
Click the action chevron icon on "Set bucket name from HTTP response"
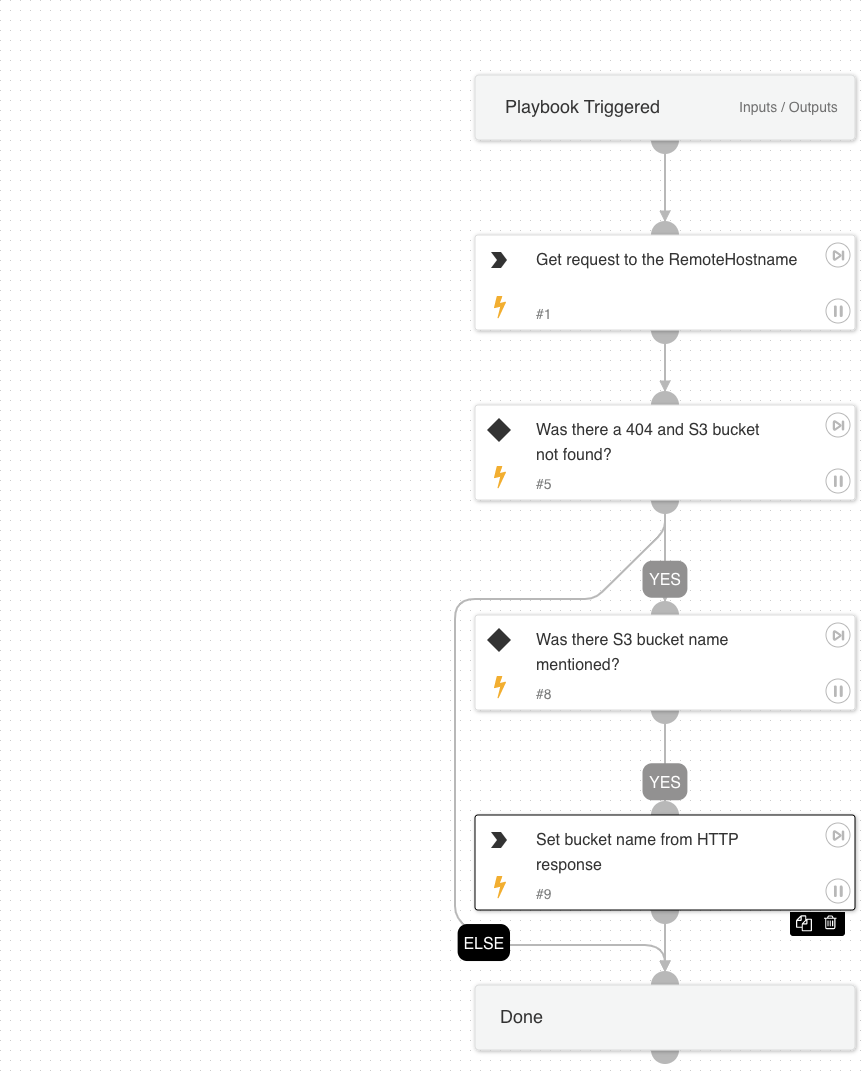pyautogui.click(x=499, y=840)
